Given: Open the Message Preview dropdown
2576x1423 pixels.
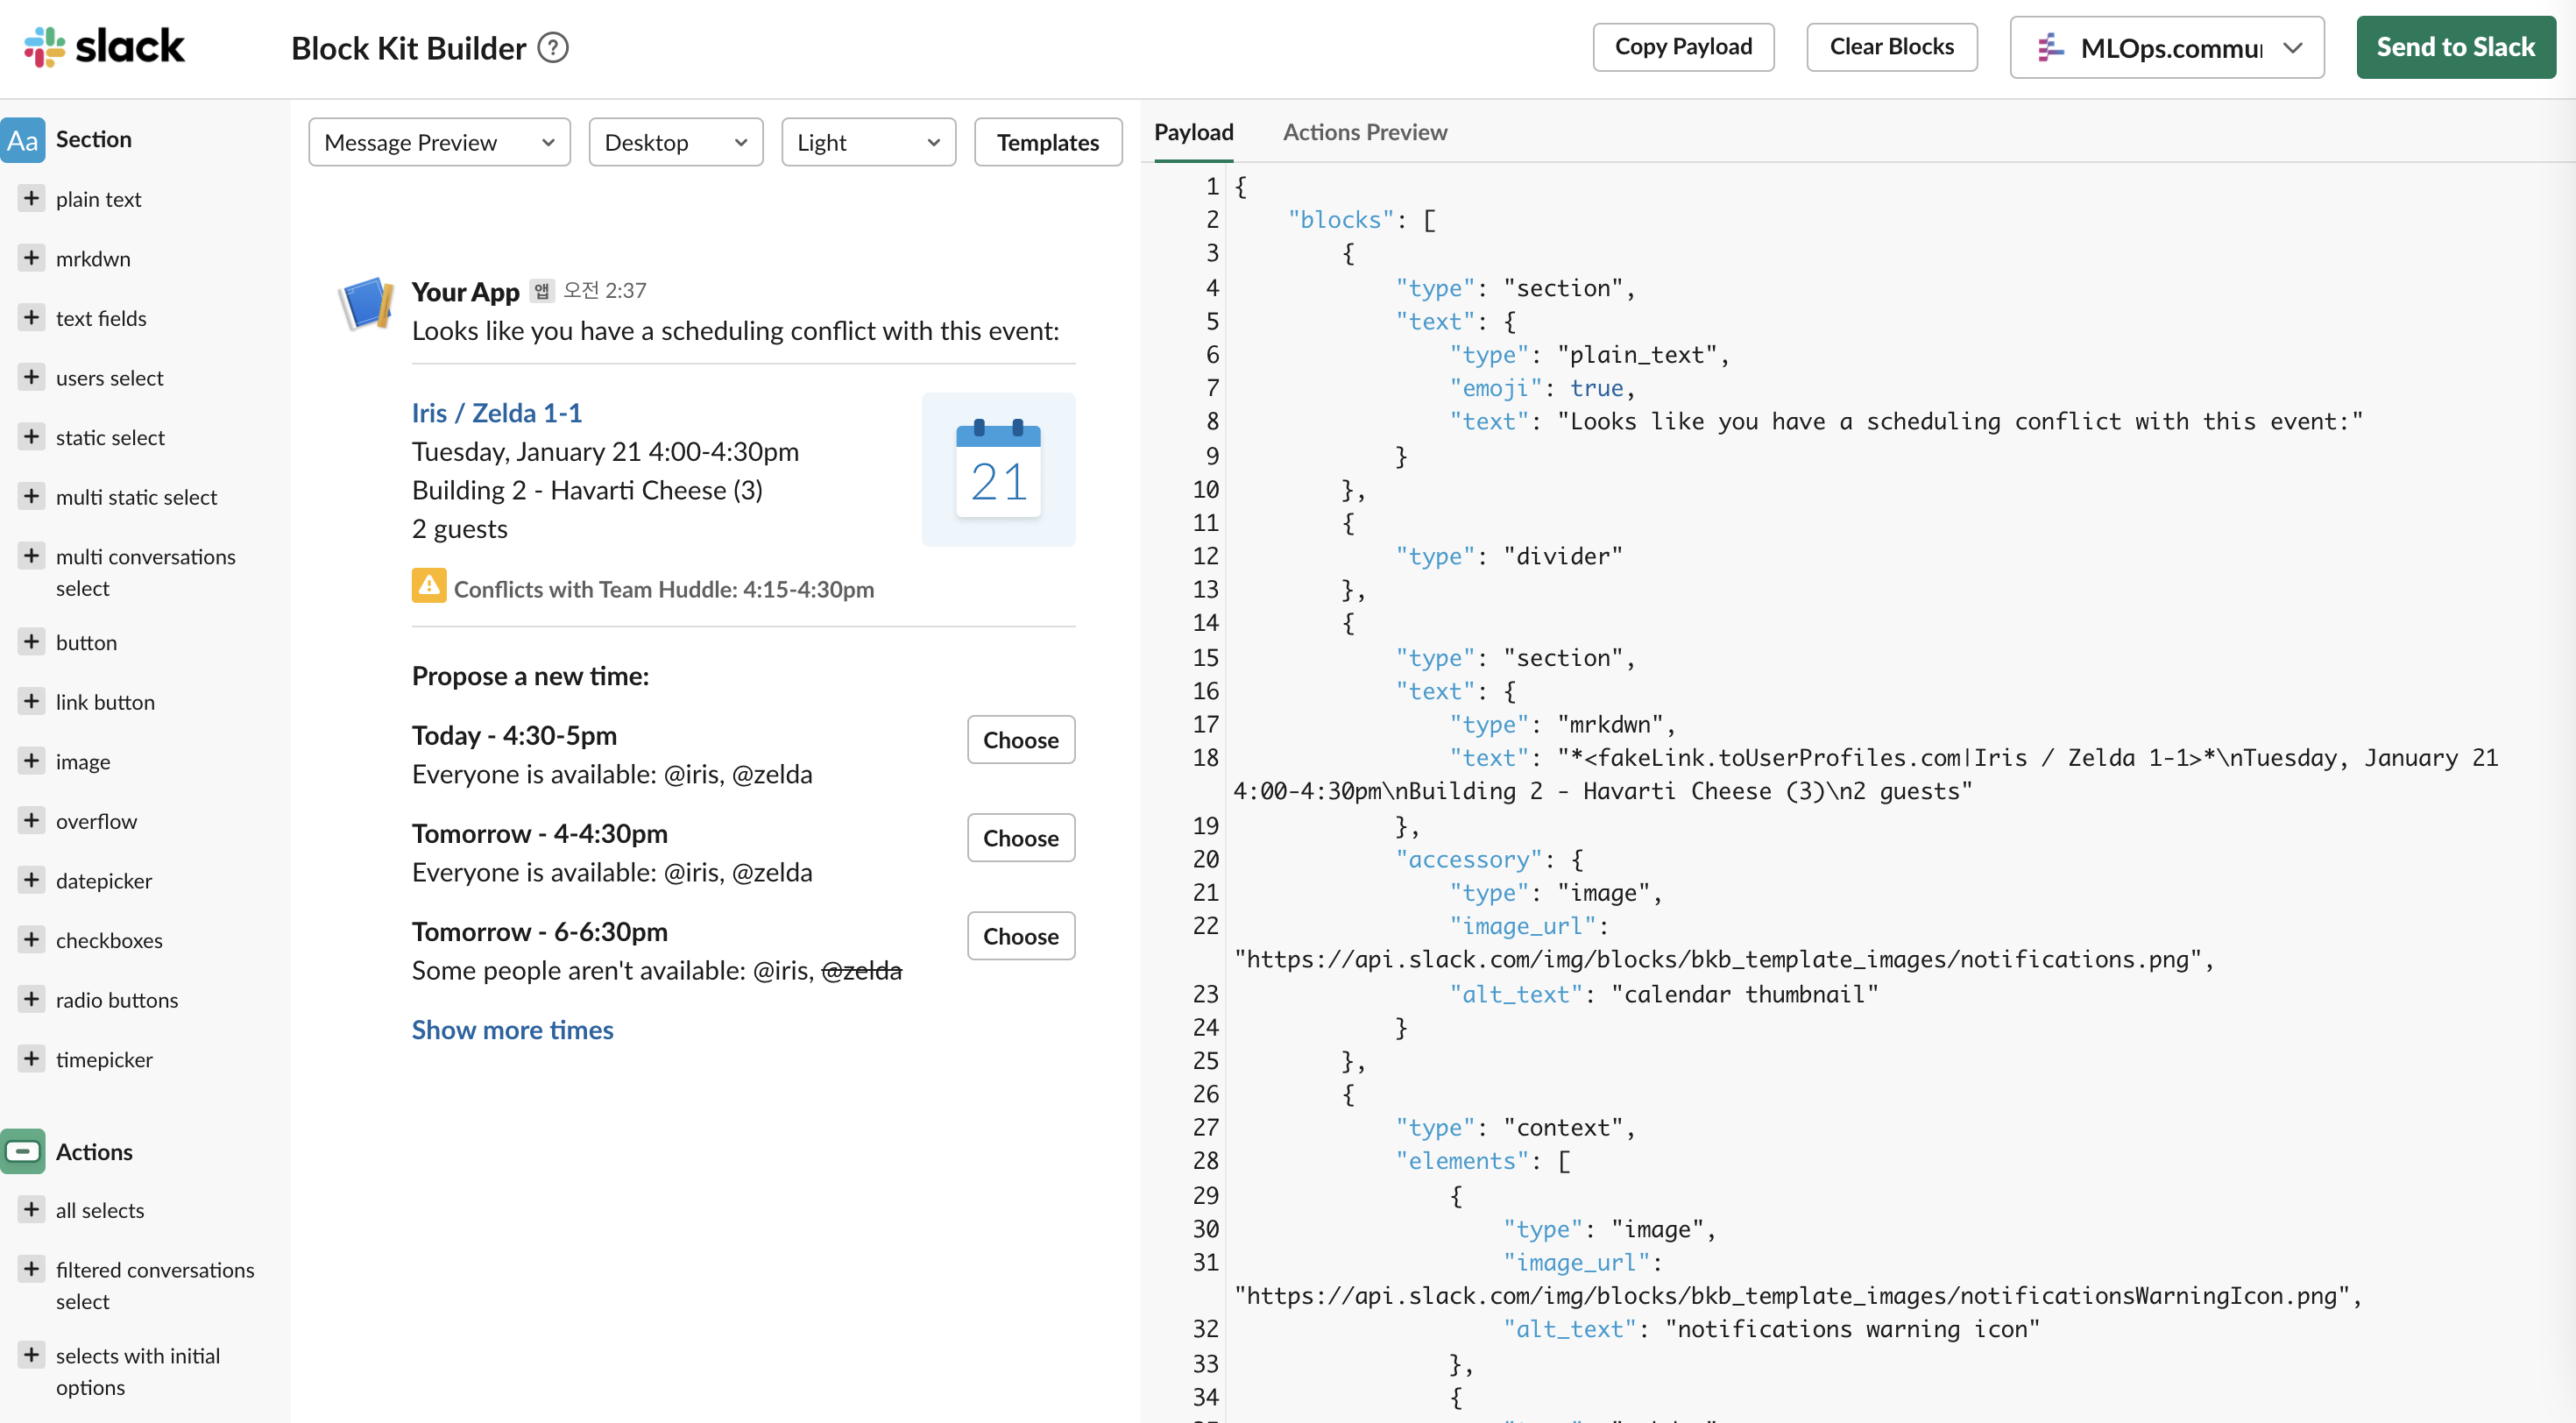Looking at the screenshot, I should pos(439,142).
